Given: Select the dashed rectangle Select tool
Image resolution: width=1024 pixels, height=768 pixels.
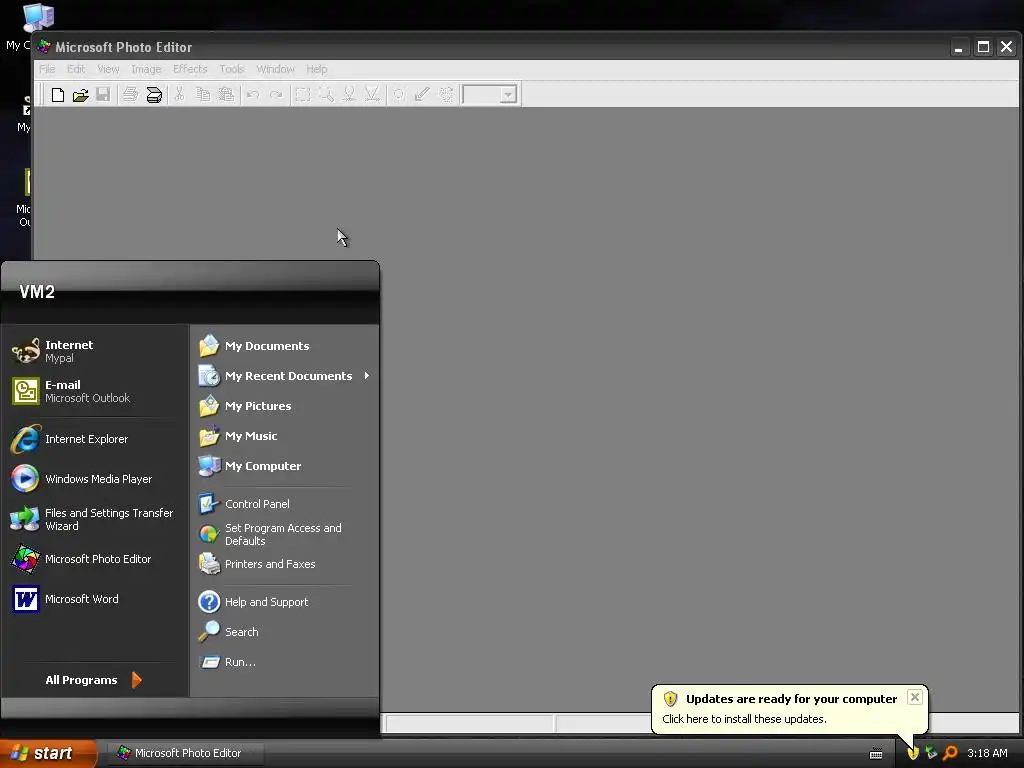Looking at the screenshot, I should pos(302,95).
